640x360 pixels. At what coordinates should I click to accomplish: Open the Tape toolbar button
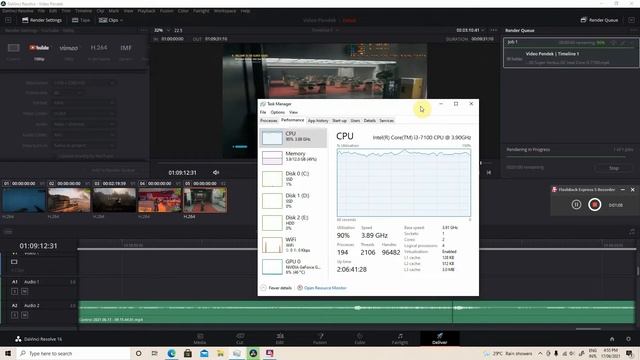(81, 20)
